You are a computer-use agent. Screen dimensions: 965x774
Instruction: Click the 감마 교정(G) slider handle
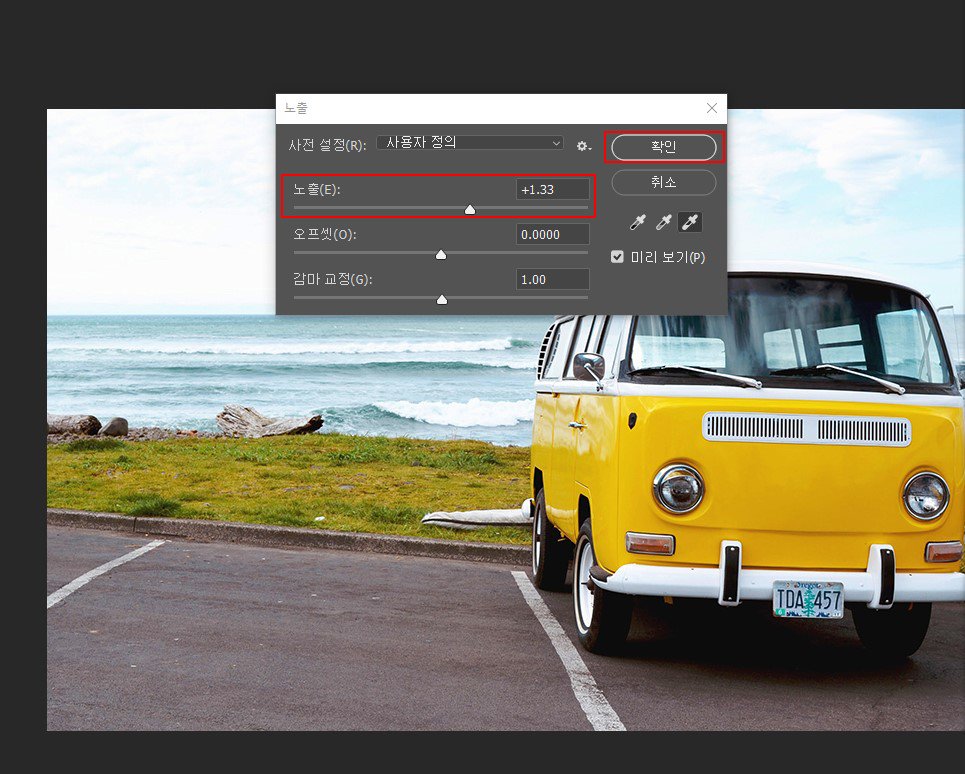coord(441,300)
